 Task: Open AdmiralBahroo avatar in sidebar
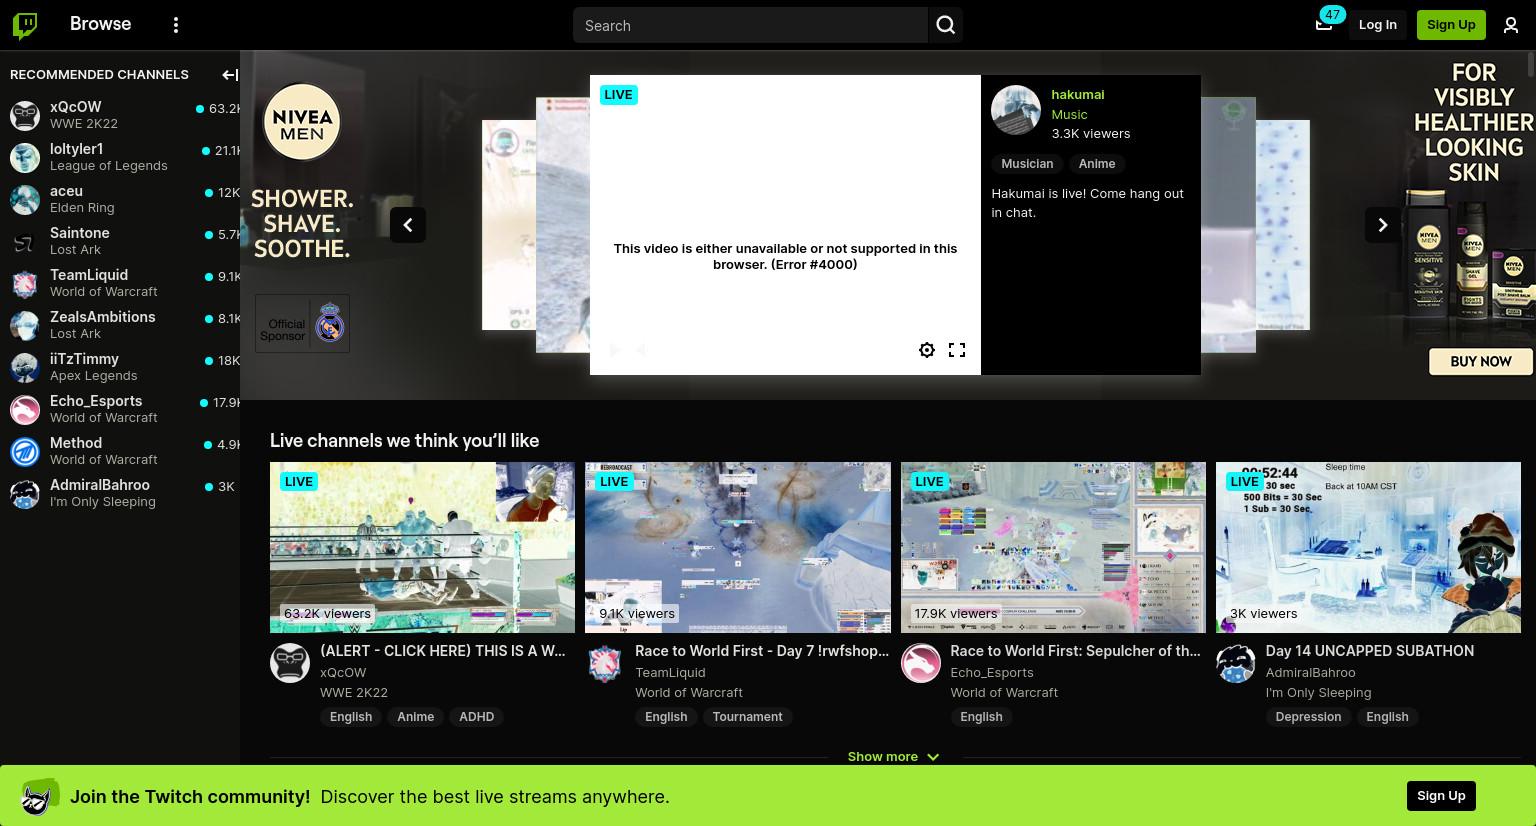pyautogui.click(x=25, y=493)
